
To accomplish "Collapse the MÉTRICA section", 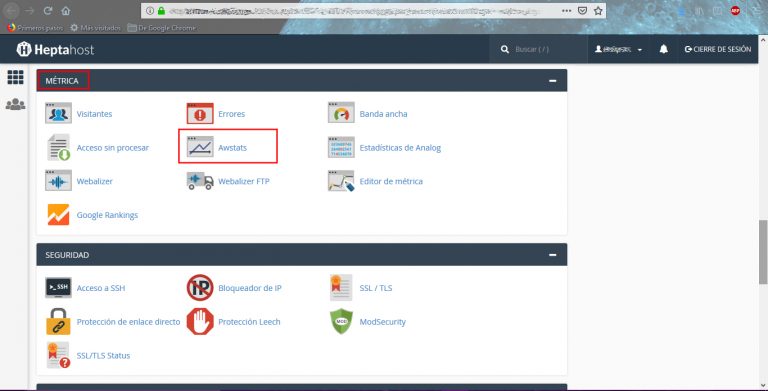I will coord(552,80).
